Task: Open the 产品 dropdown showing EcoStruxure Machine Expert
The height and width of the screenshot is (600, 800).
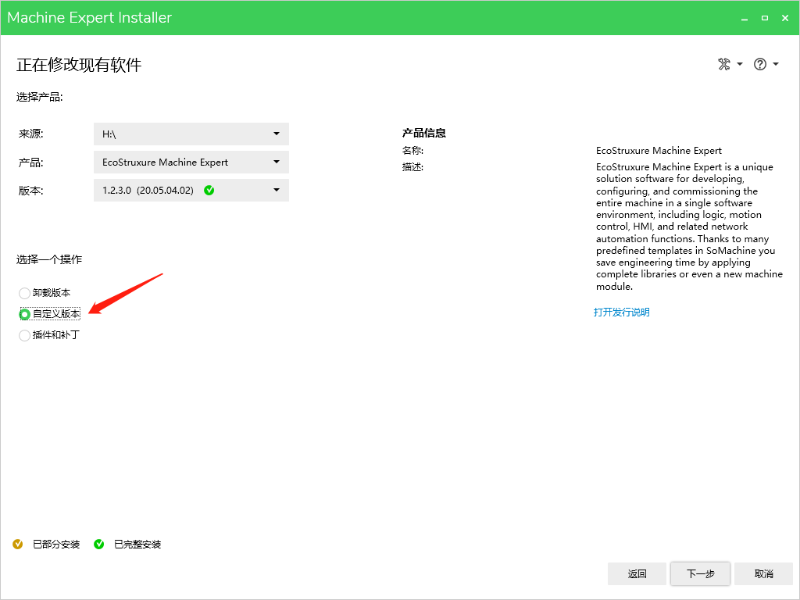Action: (x=191, y=162)
